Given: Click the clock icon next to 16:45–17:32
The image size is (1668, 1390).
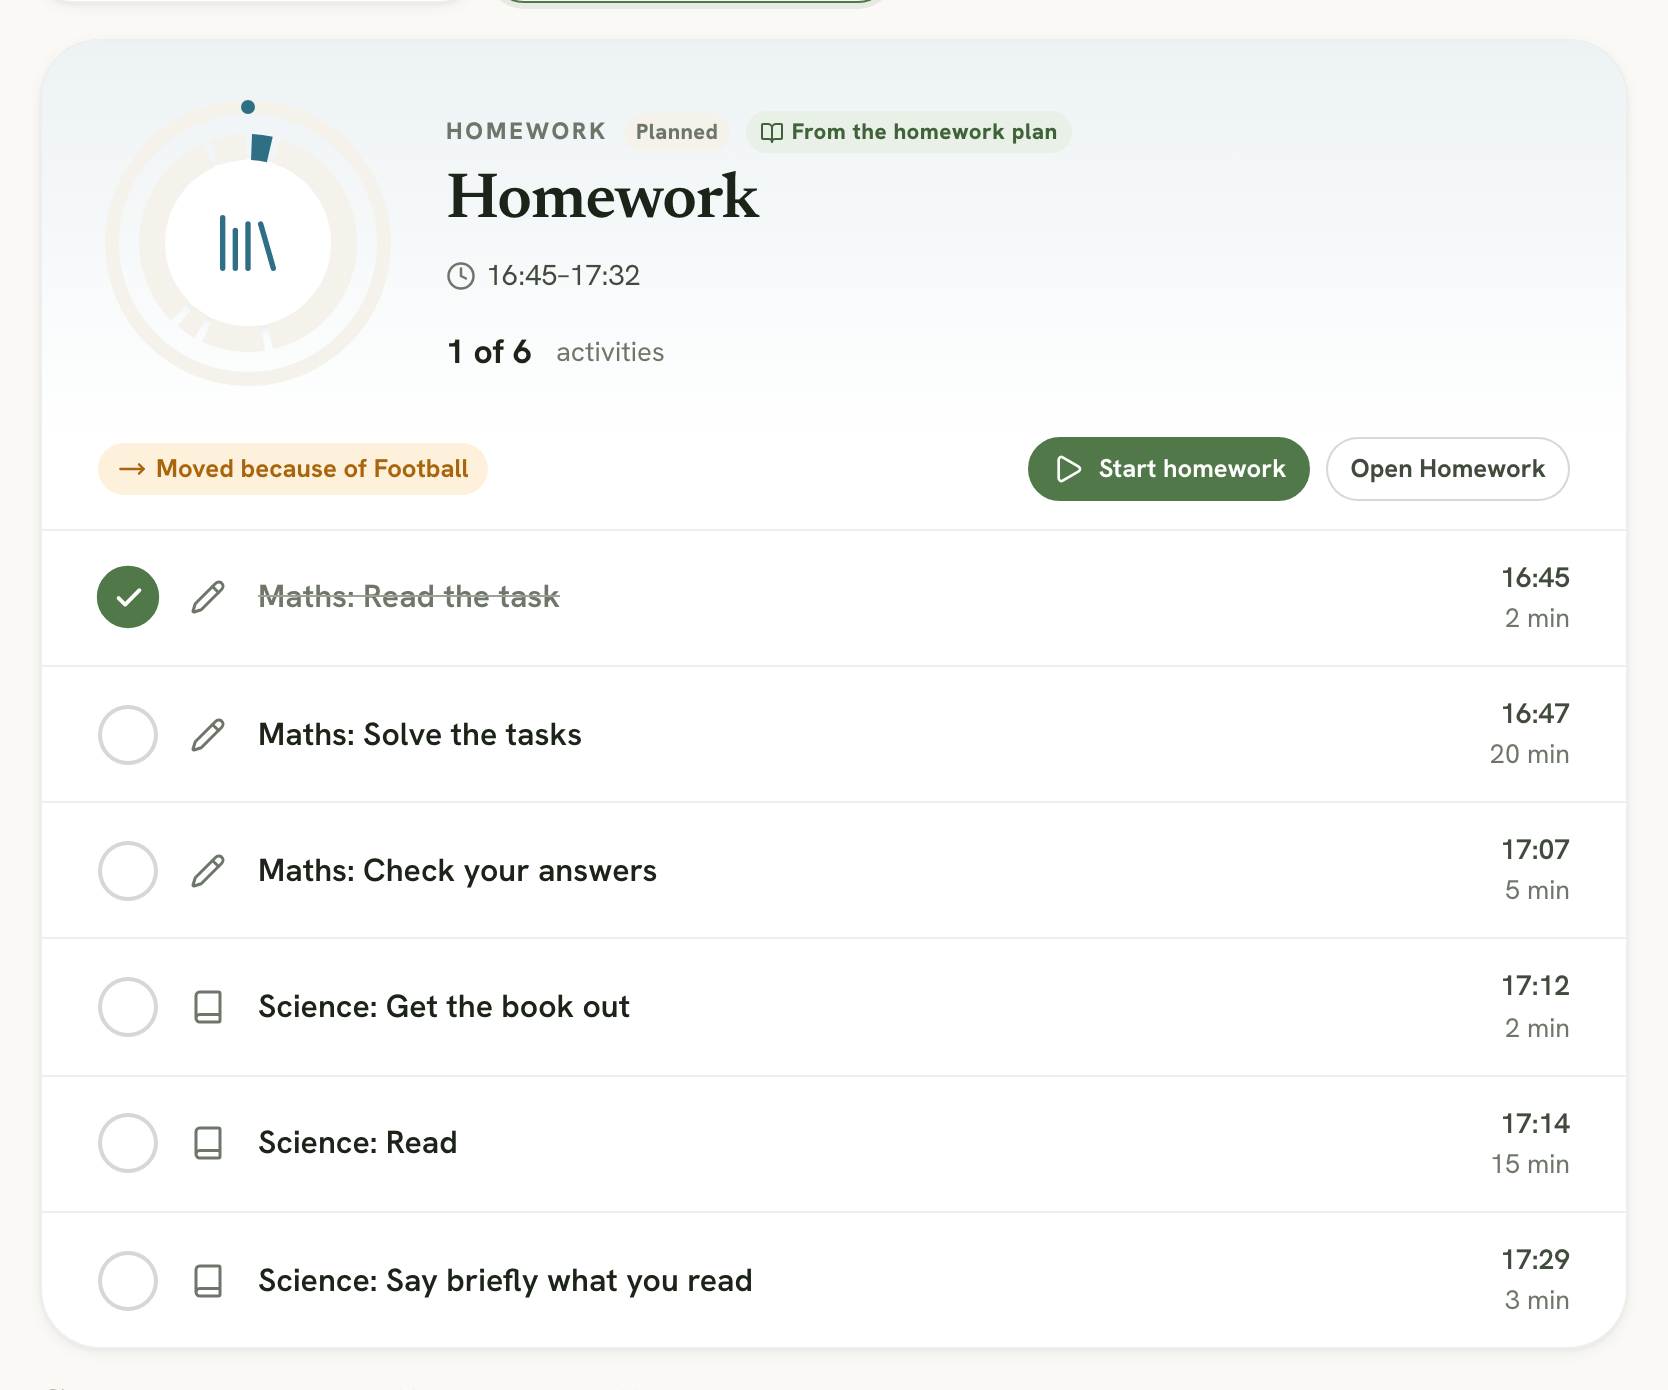Looking at the screenshot, I should click(x=461, y=276).
